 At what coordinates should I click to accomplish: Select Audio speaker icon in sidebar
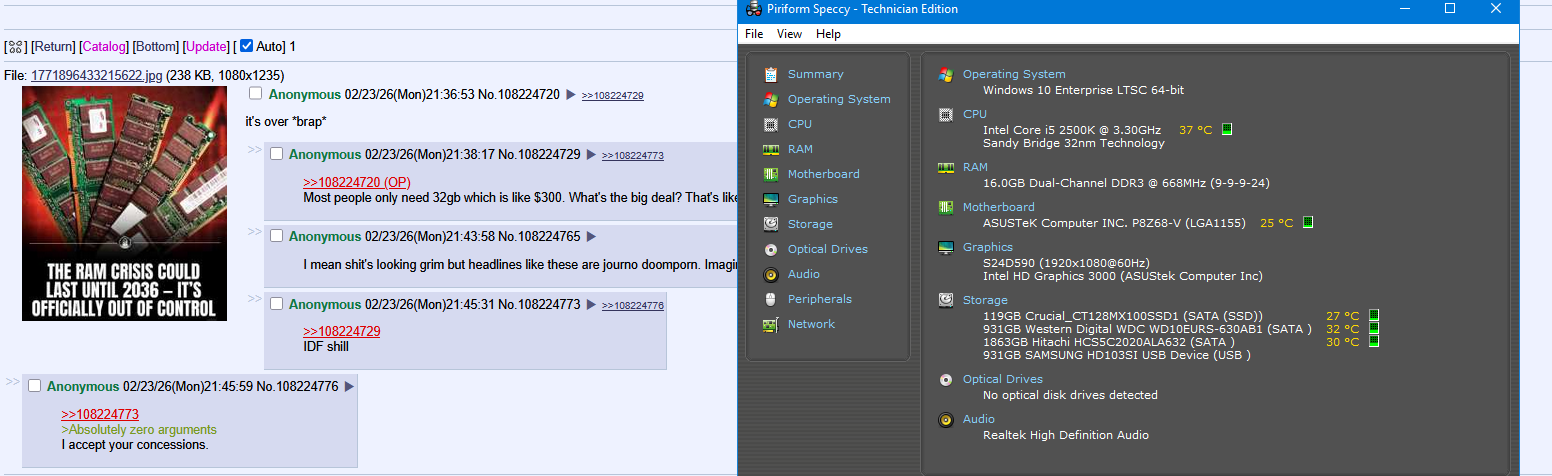[770, 274]
